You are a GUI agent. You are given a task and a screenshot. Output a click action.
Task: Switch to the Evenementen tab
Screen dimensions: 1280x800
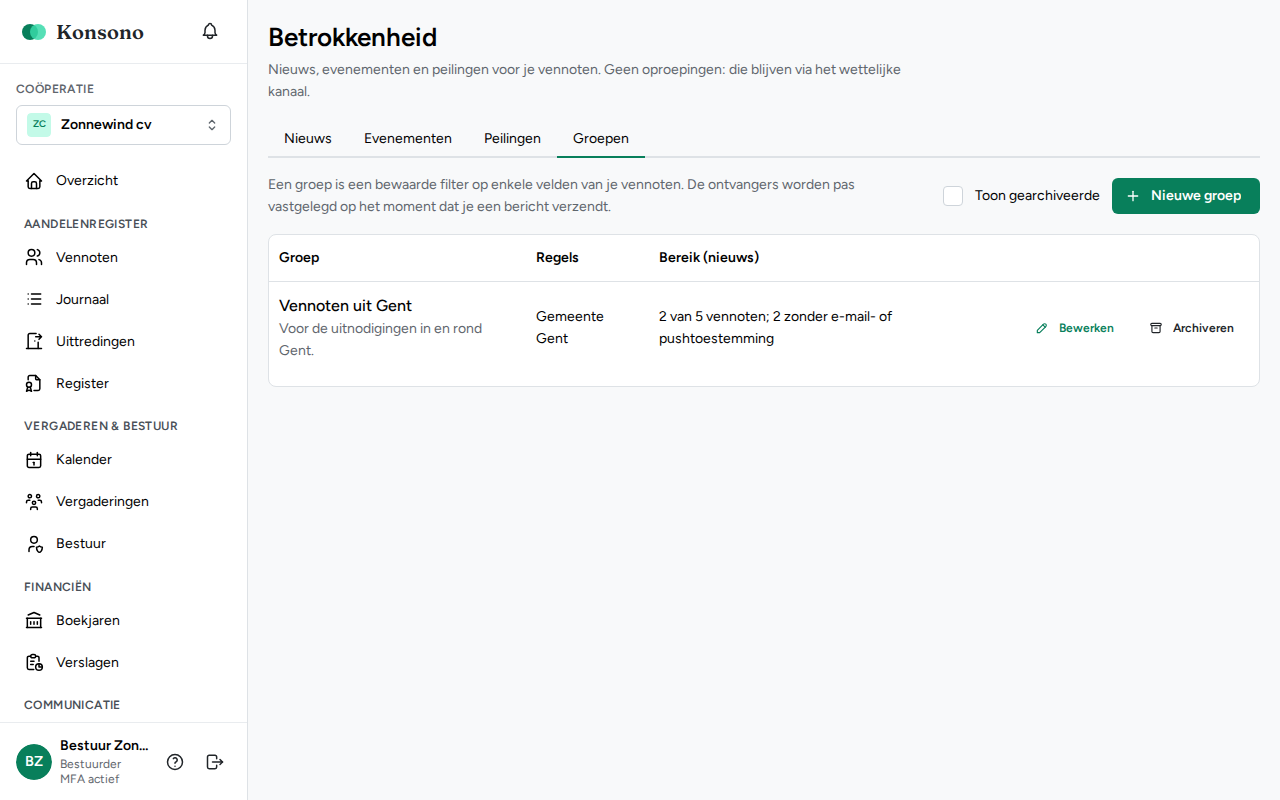click(408, 139)
